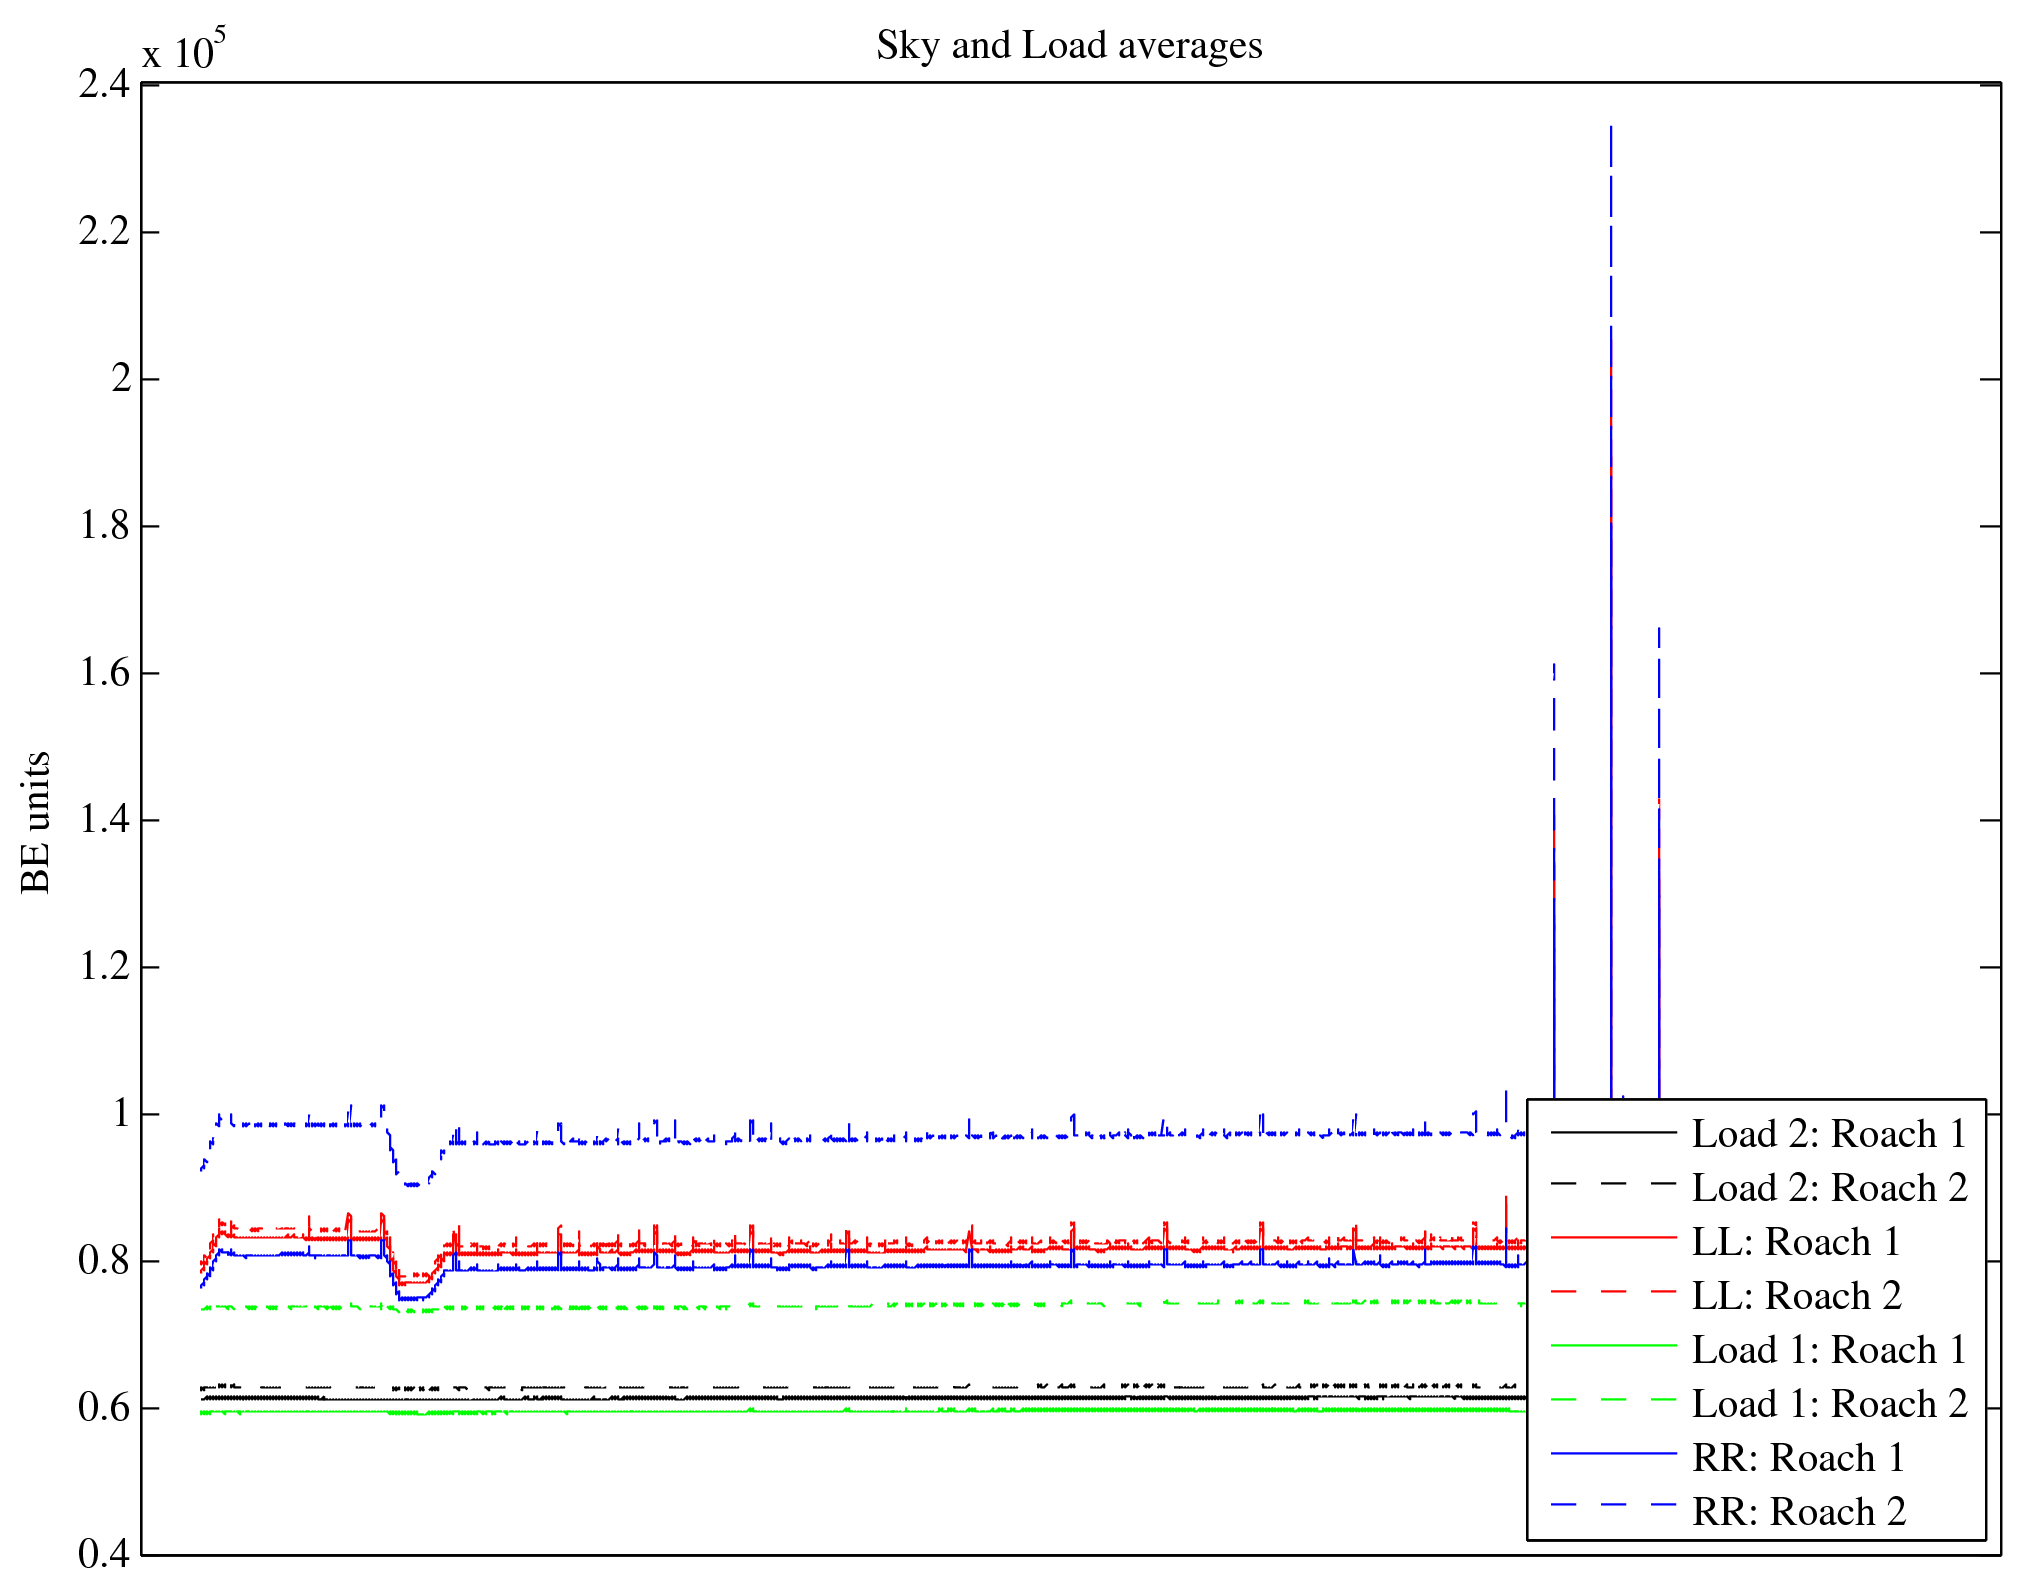
Task: Select 'Load 2: Roach 2' legend entry
Action: coord(1829,1188)
